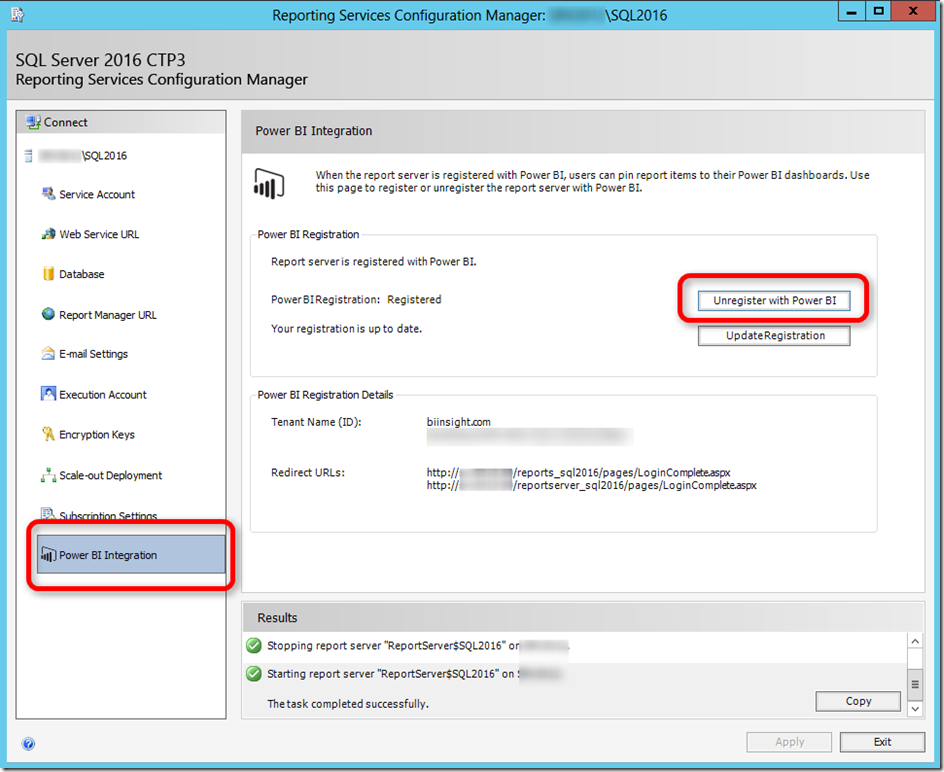944x772 pixels.
Task: Click the Starting report server result line
Action: 414,674
